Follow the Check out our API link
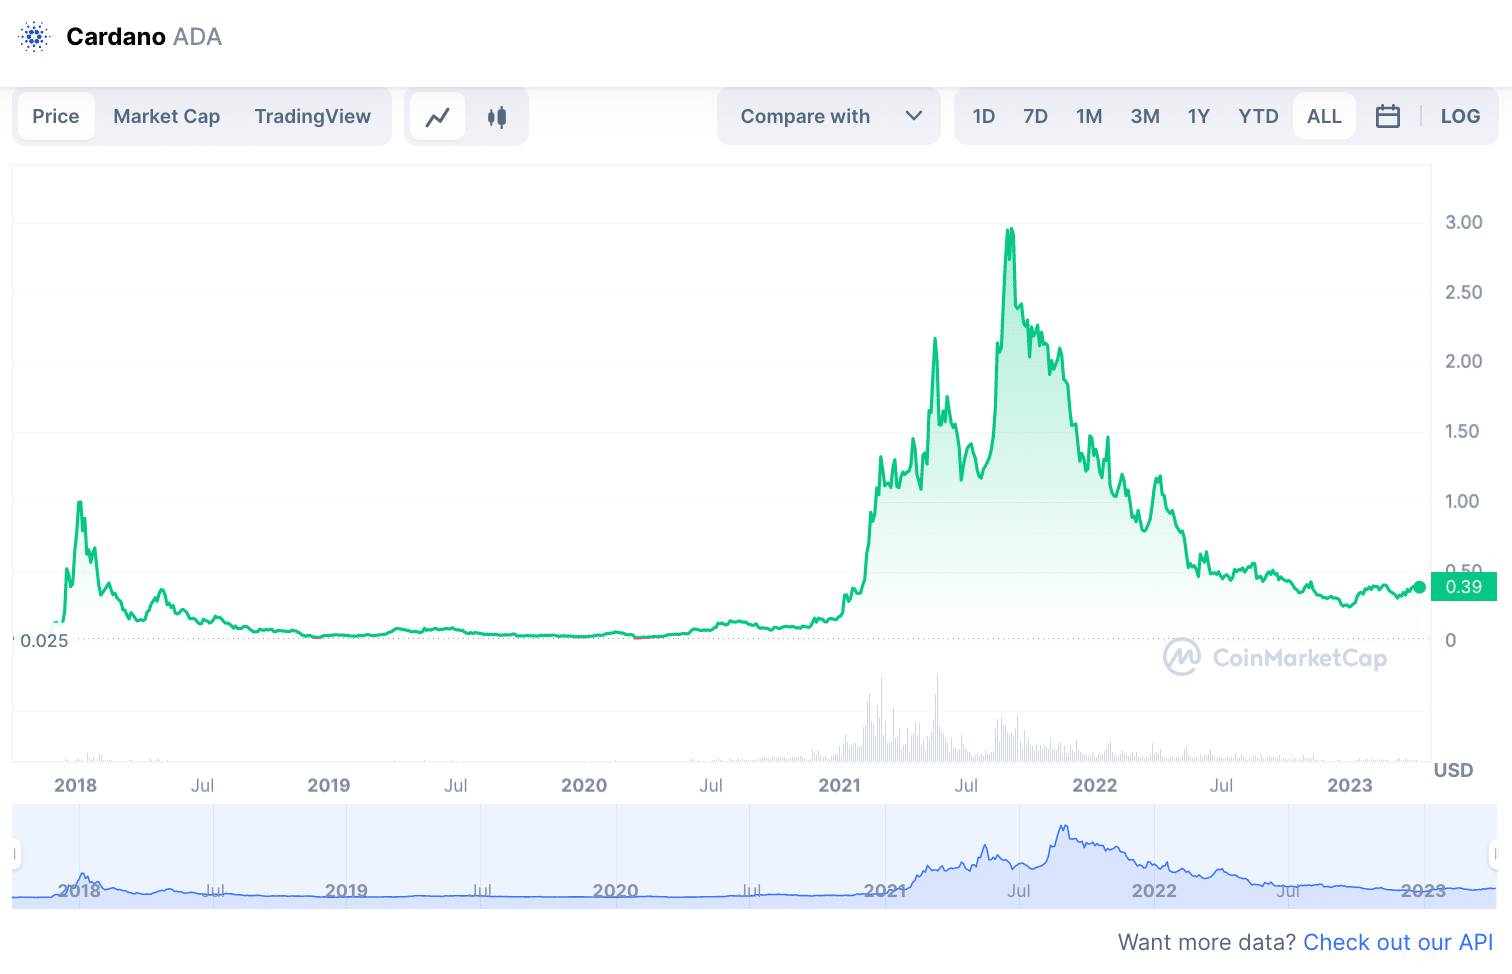 pyautogui.click(x=1398, y=942)
